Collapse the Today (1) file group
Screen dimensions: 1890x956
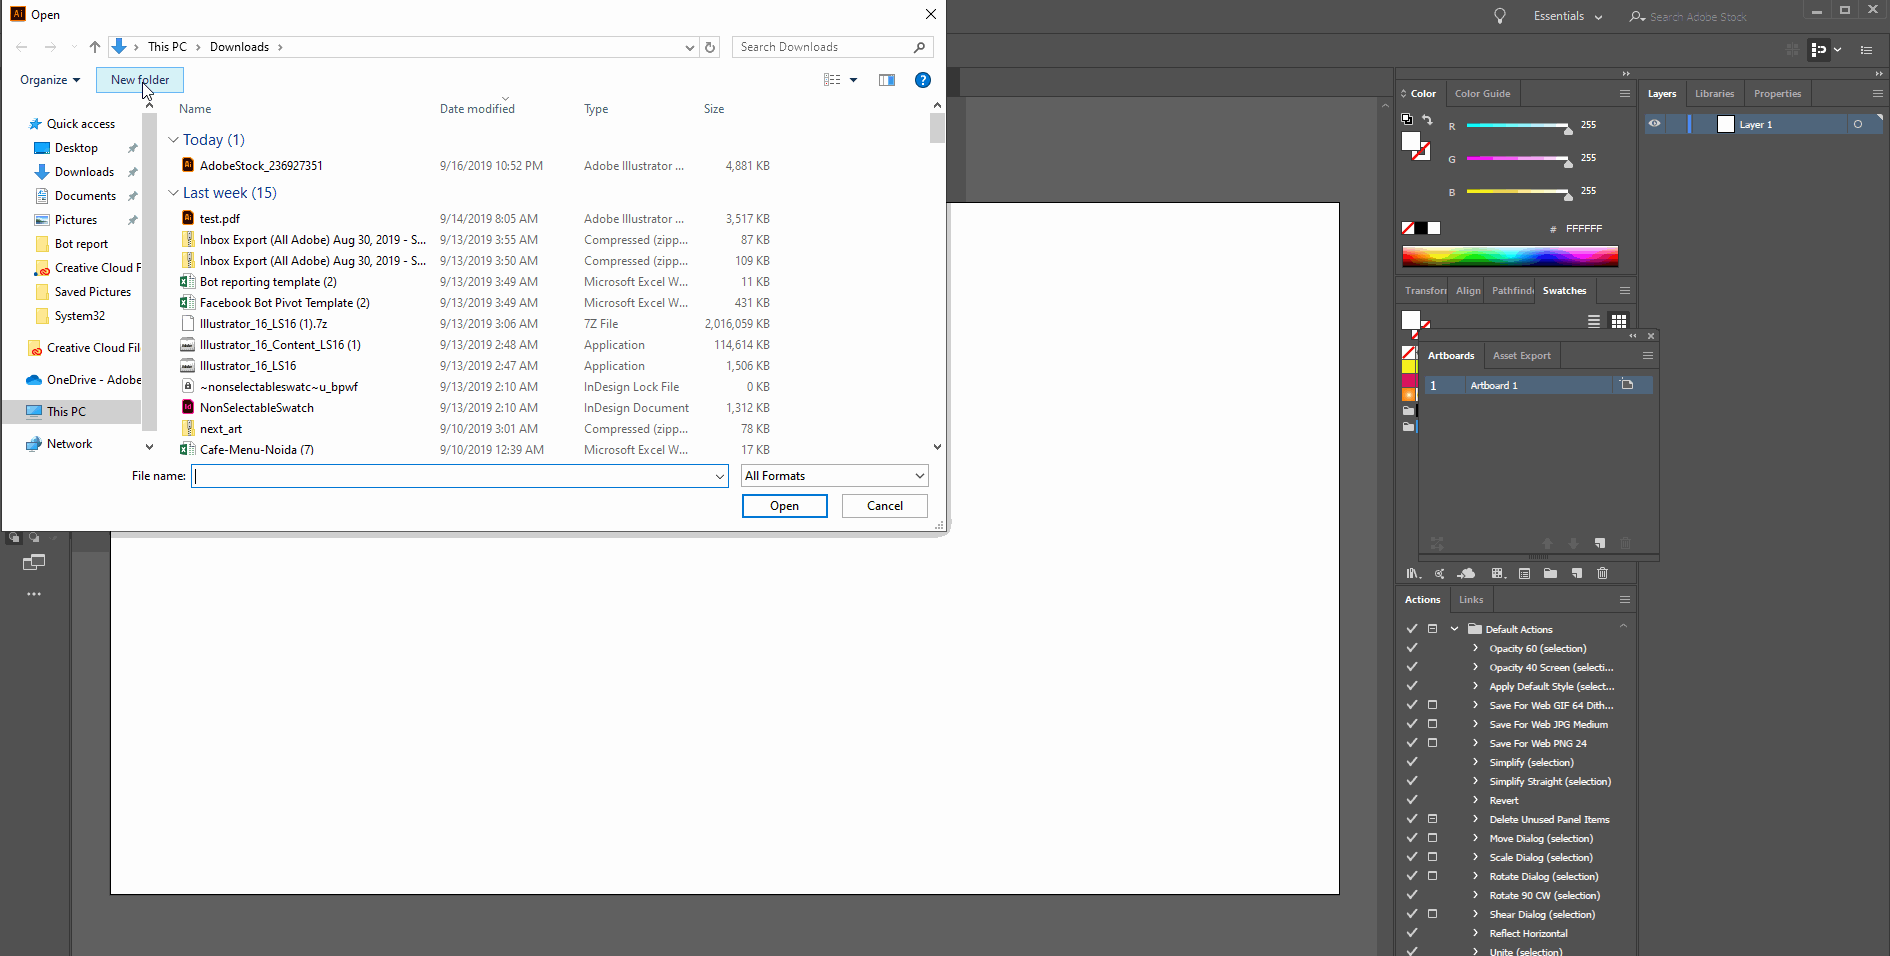pos(173,140)
